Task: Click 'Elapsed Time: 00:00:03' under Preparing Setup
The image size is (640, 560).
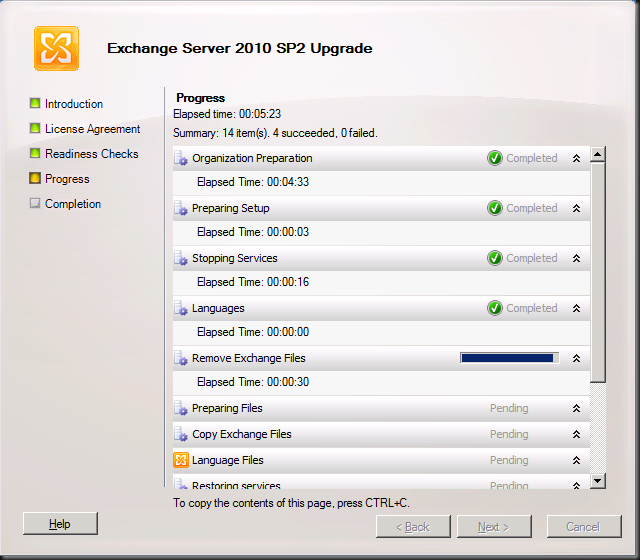Action: pos(253,232)
